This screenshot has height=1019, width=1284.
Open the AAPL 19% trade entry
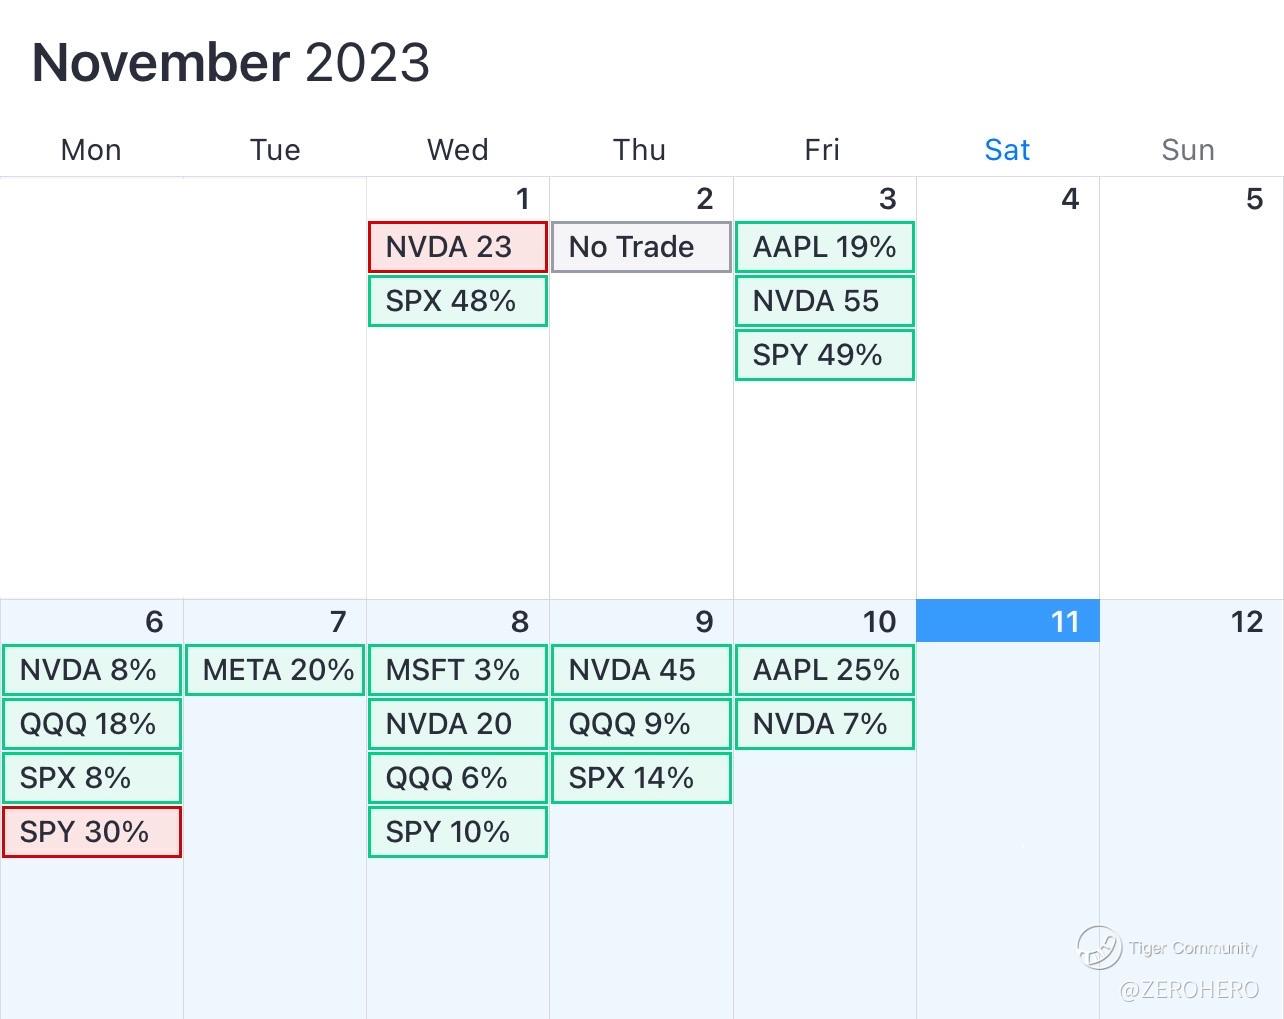[824, 247]
